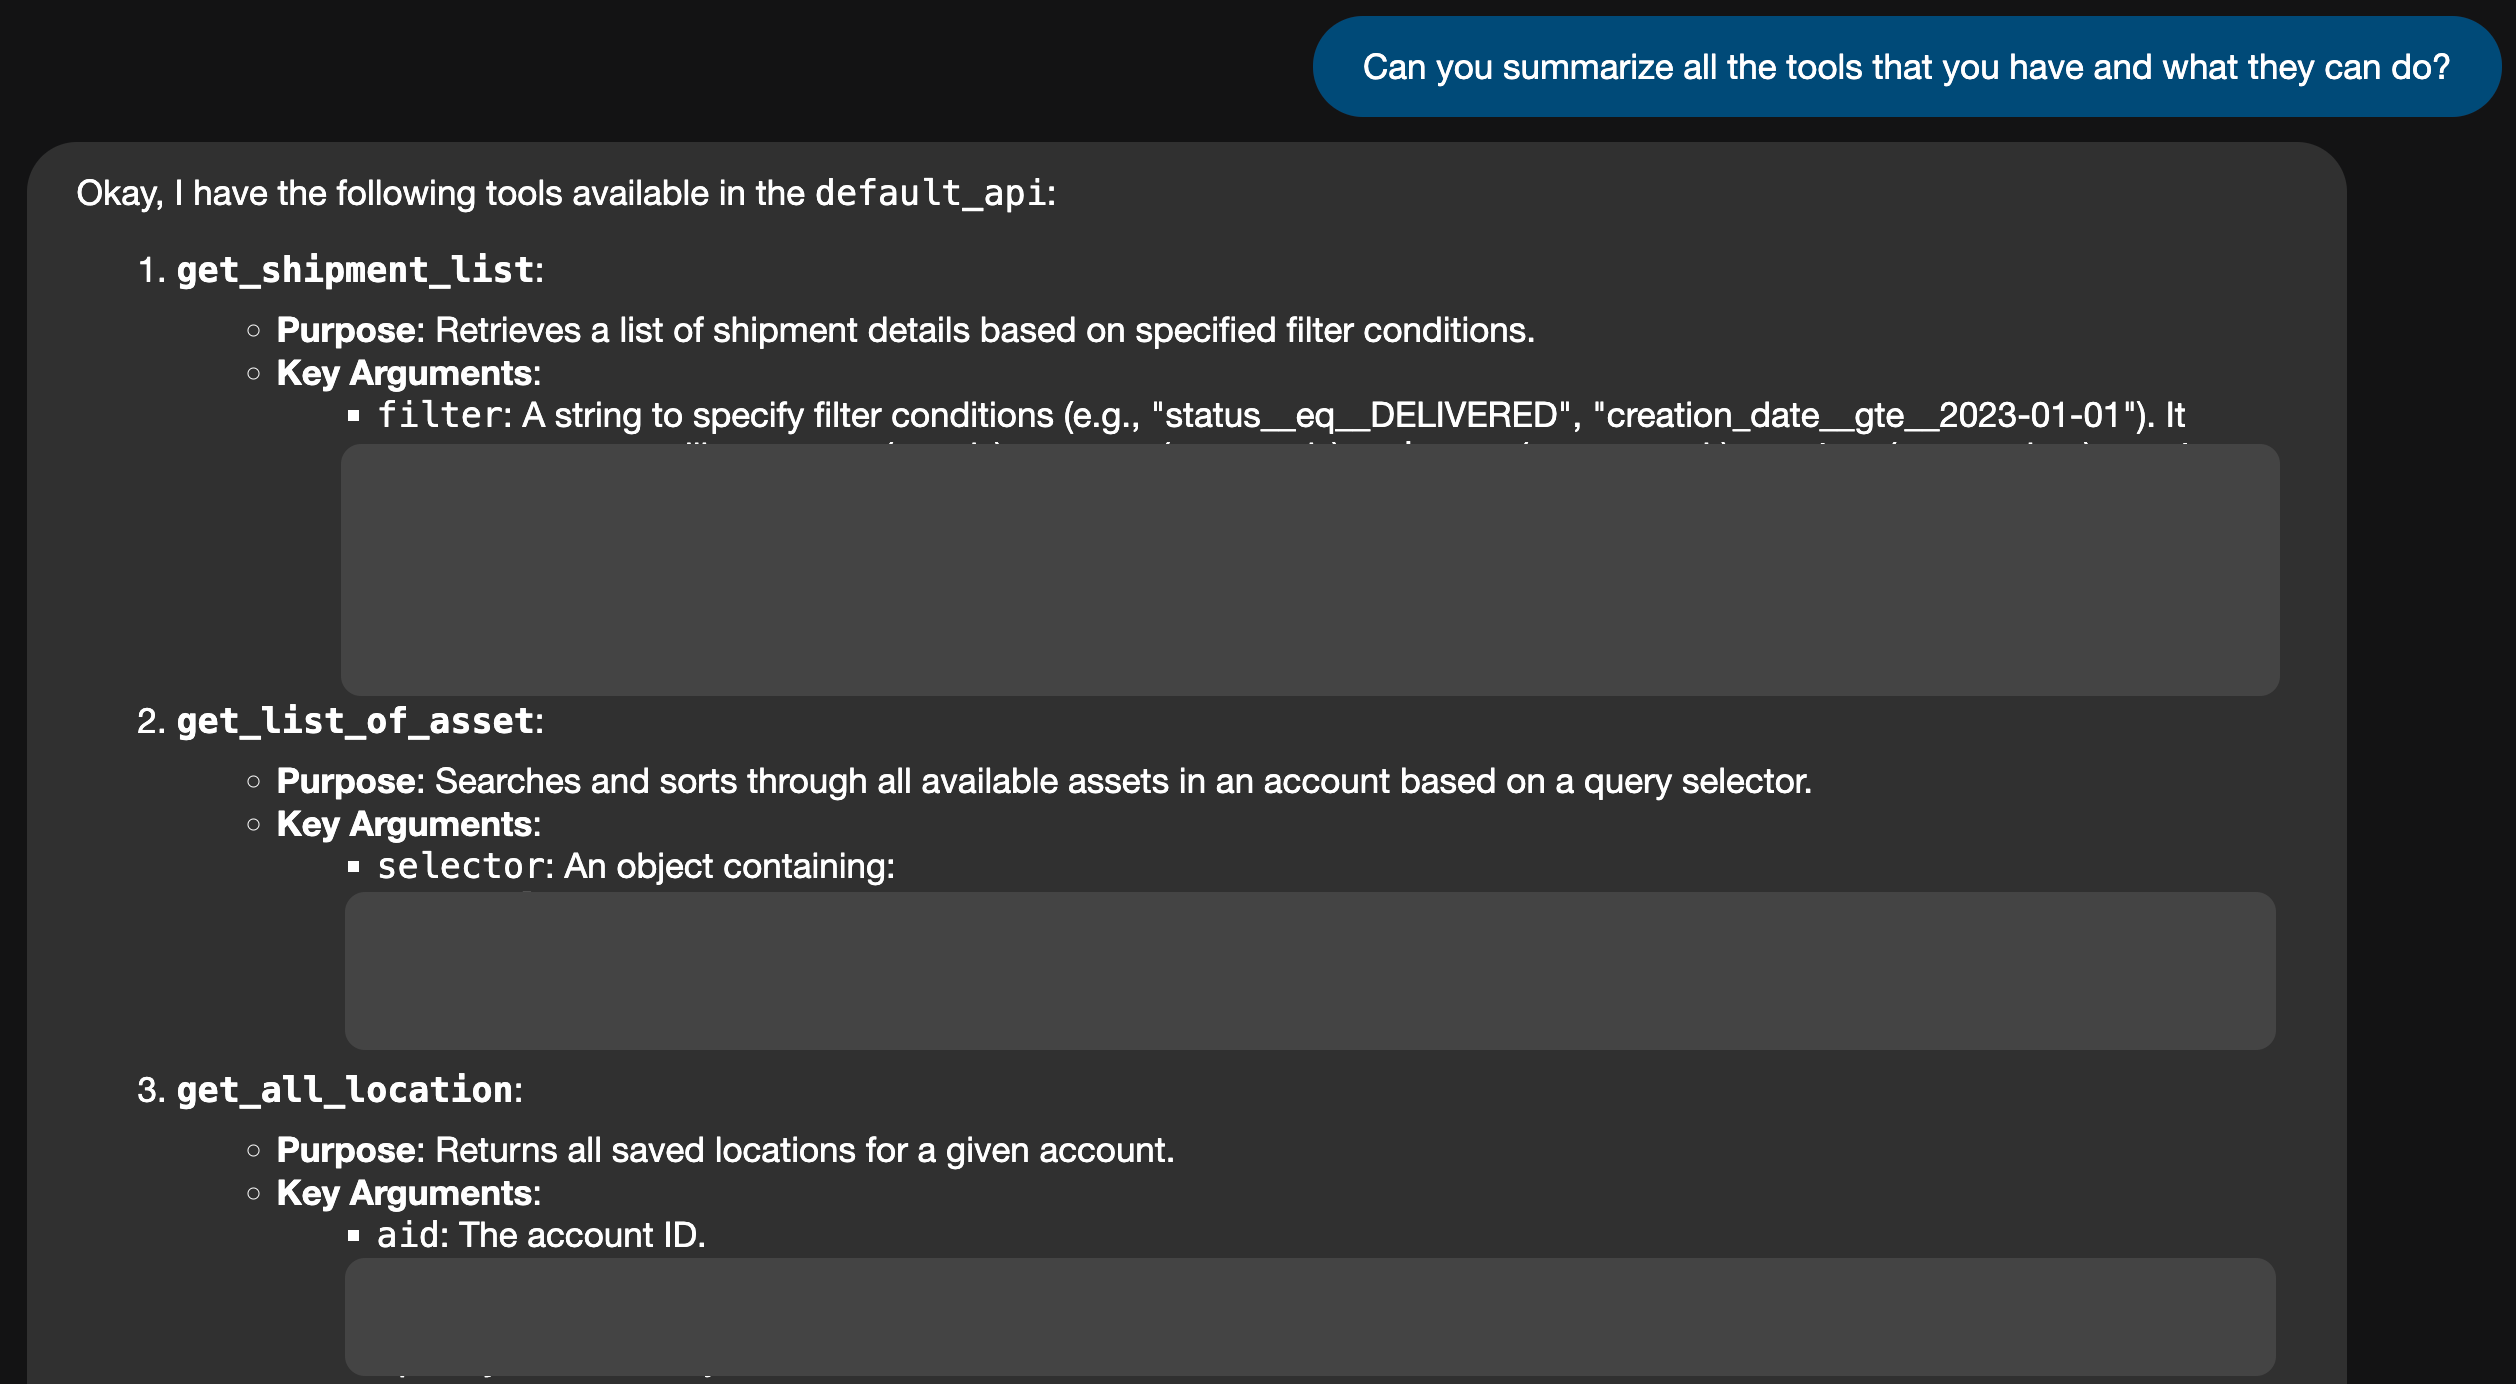
Task: Click the Purpose line about saved locations
Action: pos(725,1150)
